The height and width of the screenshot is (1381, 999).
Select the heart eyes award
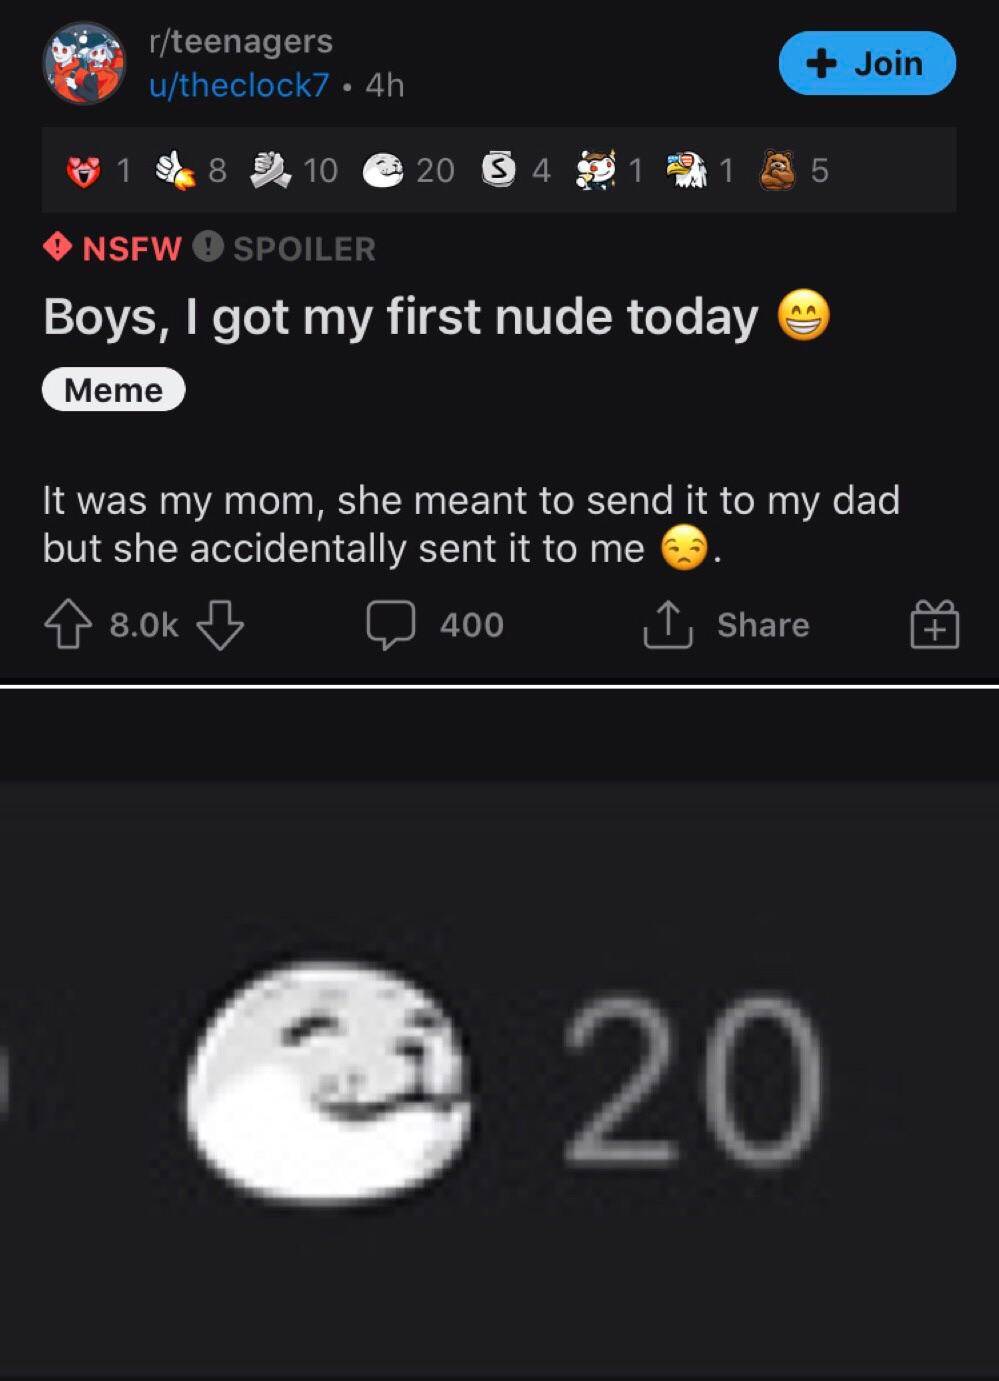(83, 171)
